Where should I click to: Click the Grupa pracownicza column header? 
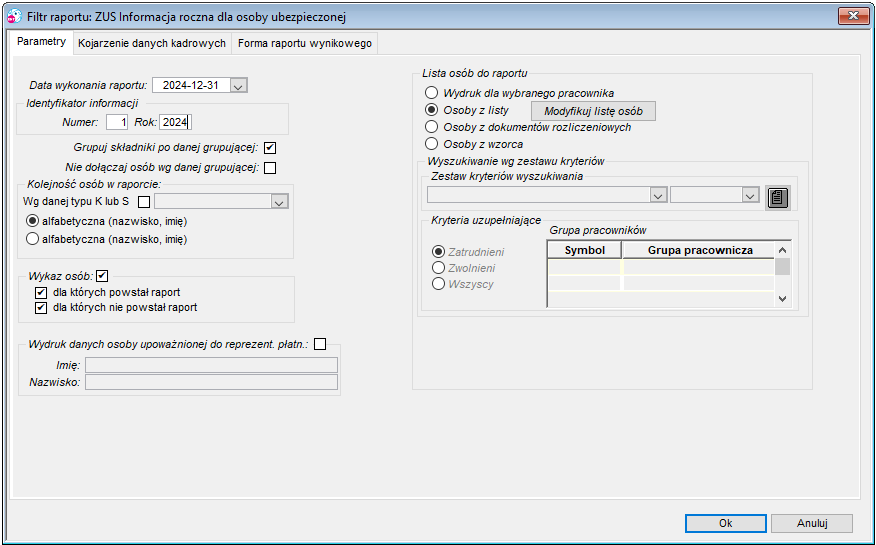(x=699, y=250)
